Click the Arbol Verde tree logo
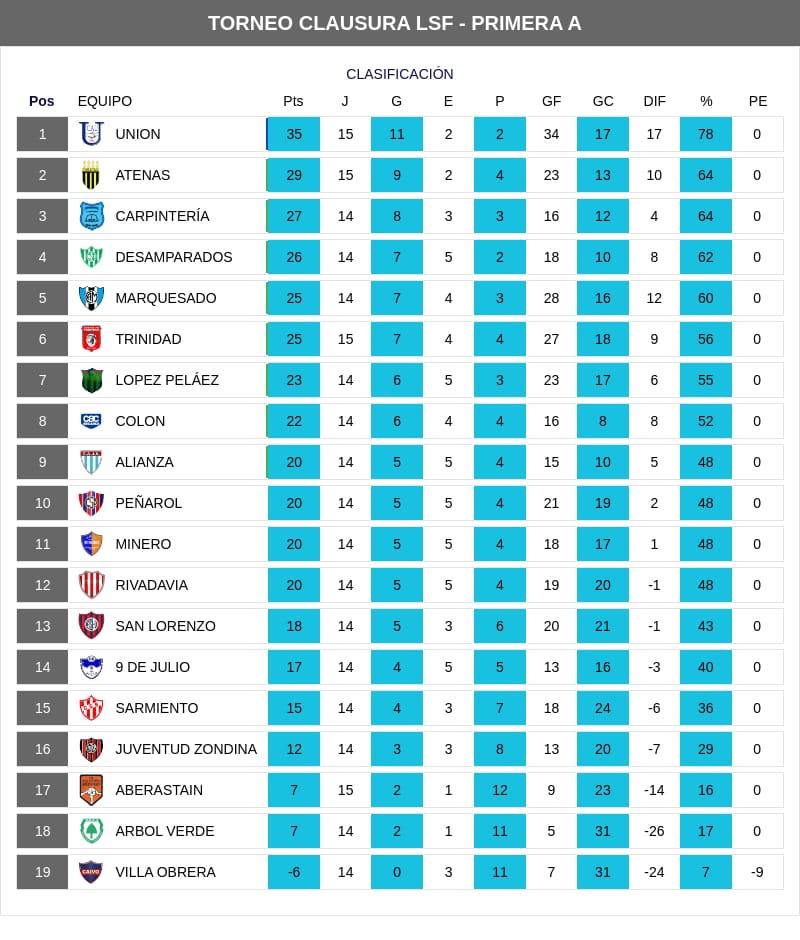Image resolution: width=800 pixels, height=940 pixels. pos(92,831)
